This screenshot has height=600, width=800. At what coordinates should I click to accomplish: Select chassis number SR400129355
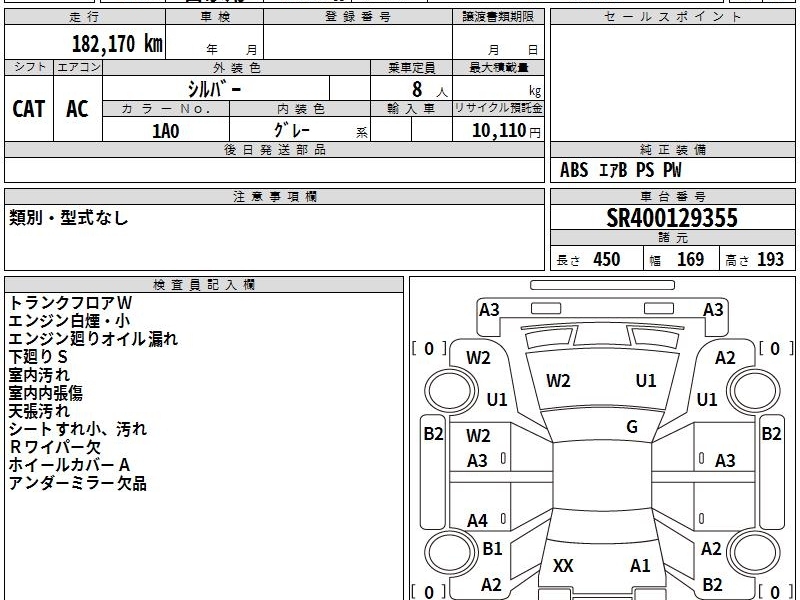(x=672, y=218)
